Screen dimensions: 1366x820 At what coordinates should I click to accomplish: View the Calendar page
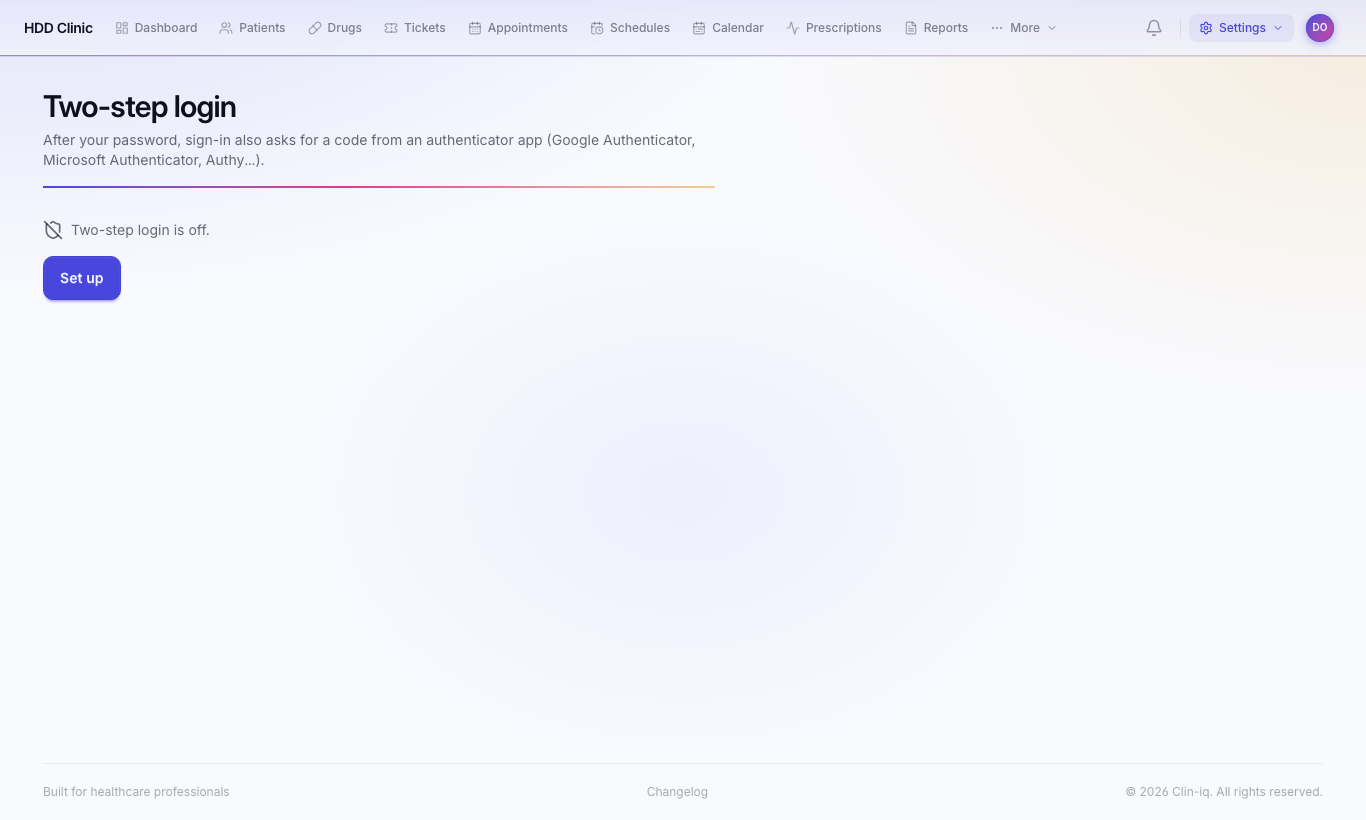pos(728,28)
